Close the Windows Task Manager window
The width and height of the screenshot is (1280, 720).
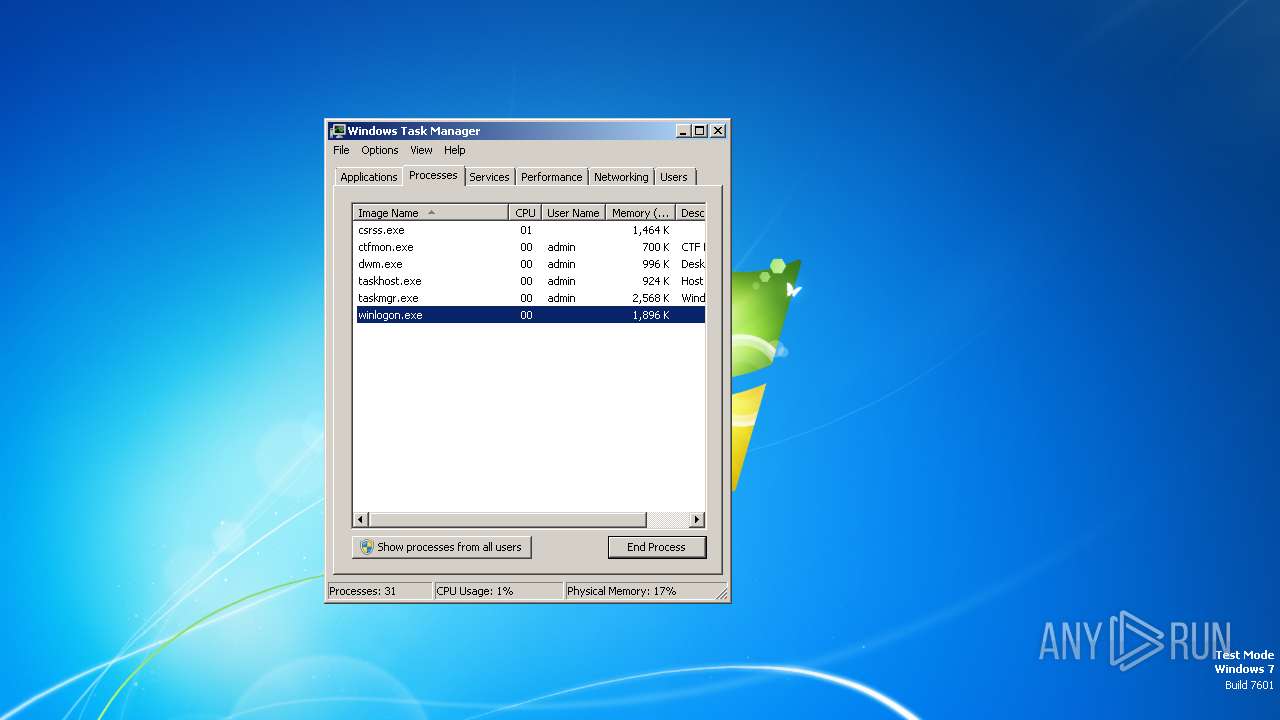pos(718,131)
